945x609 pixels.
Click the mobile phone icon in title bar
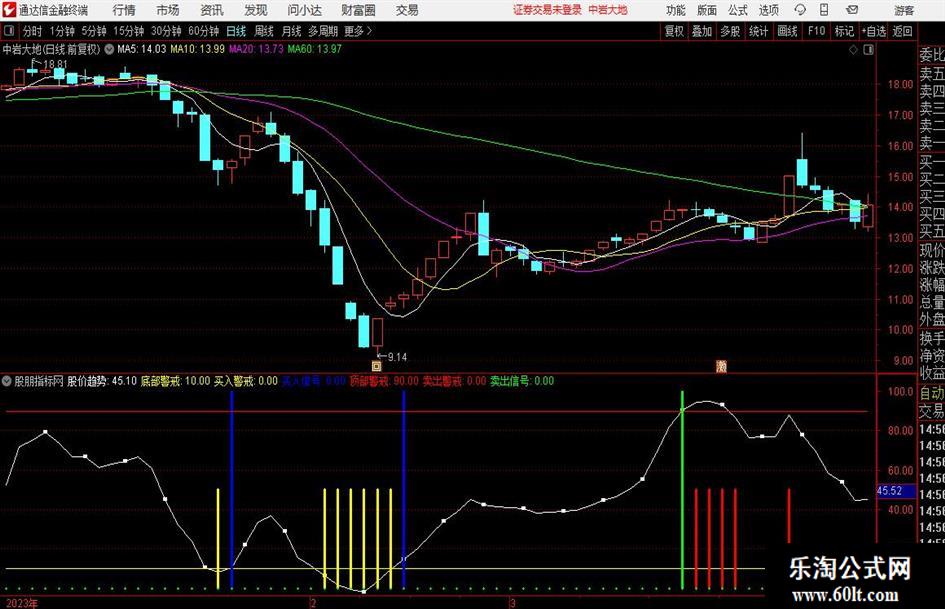[824, 10]
